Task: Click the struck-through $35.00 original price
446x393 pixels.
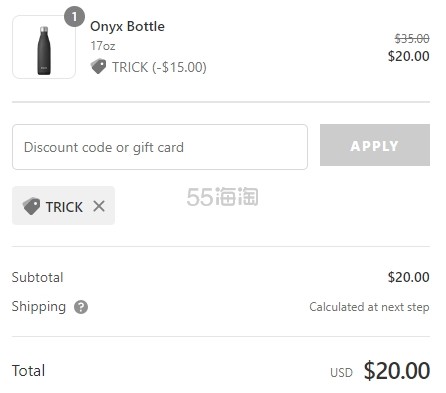Action: (412, 39)
